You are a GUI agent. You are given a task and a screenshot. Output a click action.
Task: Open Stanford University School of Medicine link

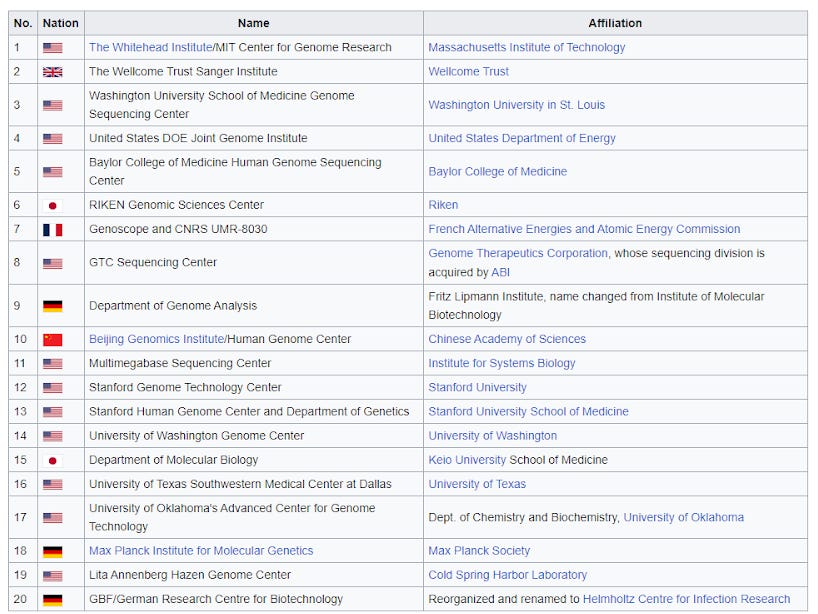click(x=528, y=412)
